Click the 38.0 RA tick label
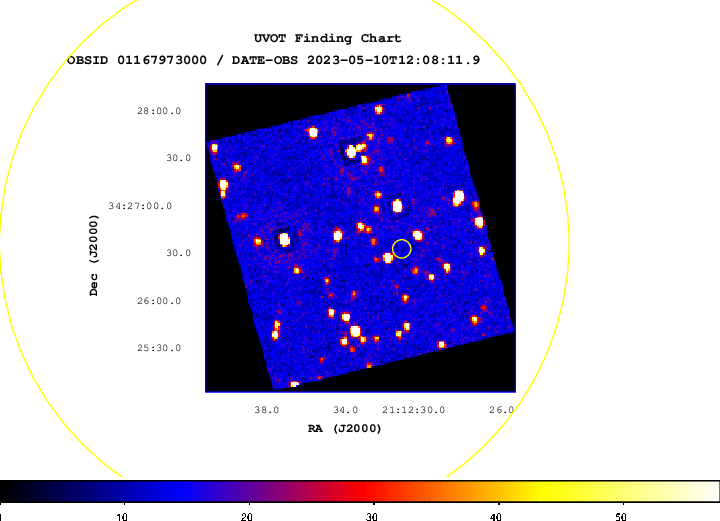Viewport: 720px width, 521px height. click(267, 410)
